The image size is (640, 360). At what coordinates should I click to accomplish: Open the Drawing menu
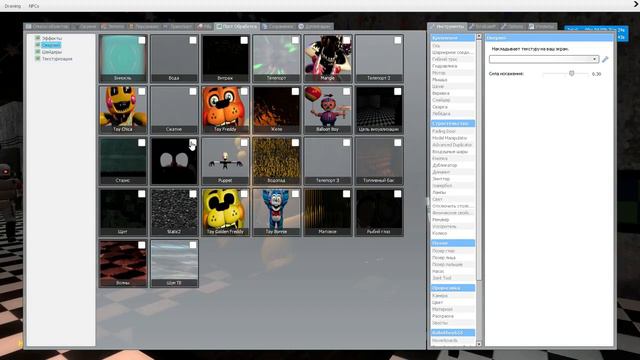(13, 6)
